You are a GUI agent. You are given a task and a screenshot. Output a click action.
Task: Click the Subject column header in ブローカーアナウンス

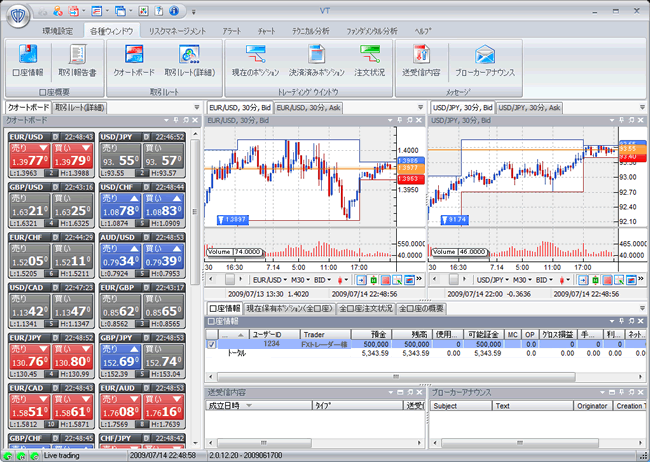coord(461,406)
